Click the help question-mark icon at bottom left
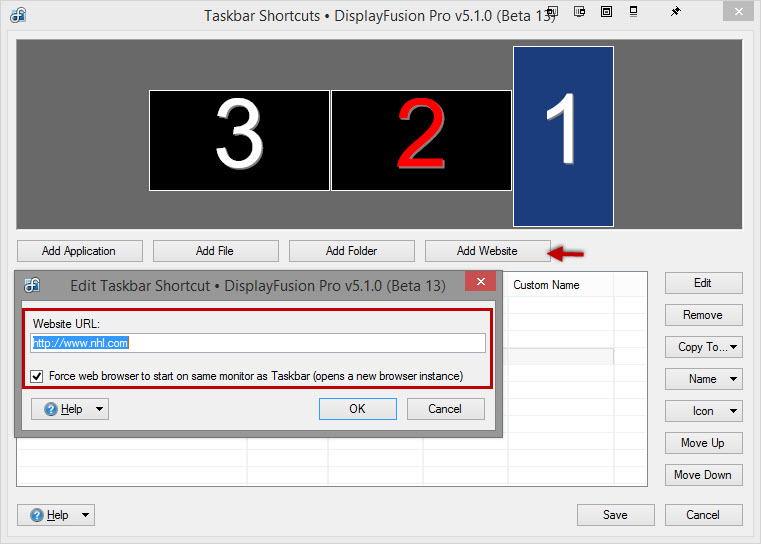761x544 pixels. point(37,515)
